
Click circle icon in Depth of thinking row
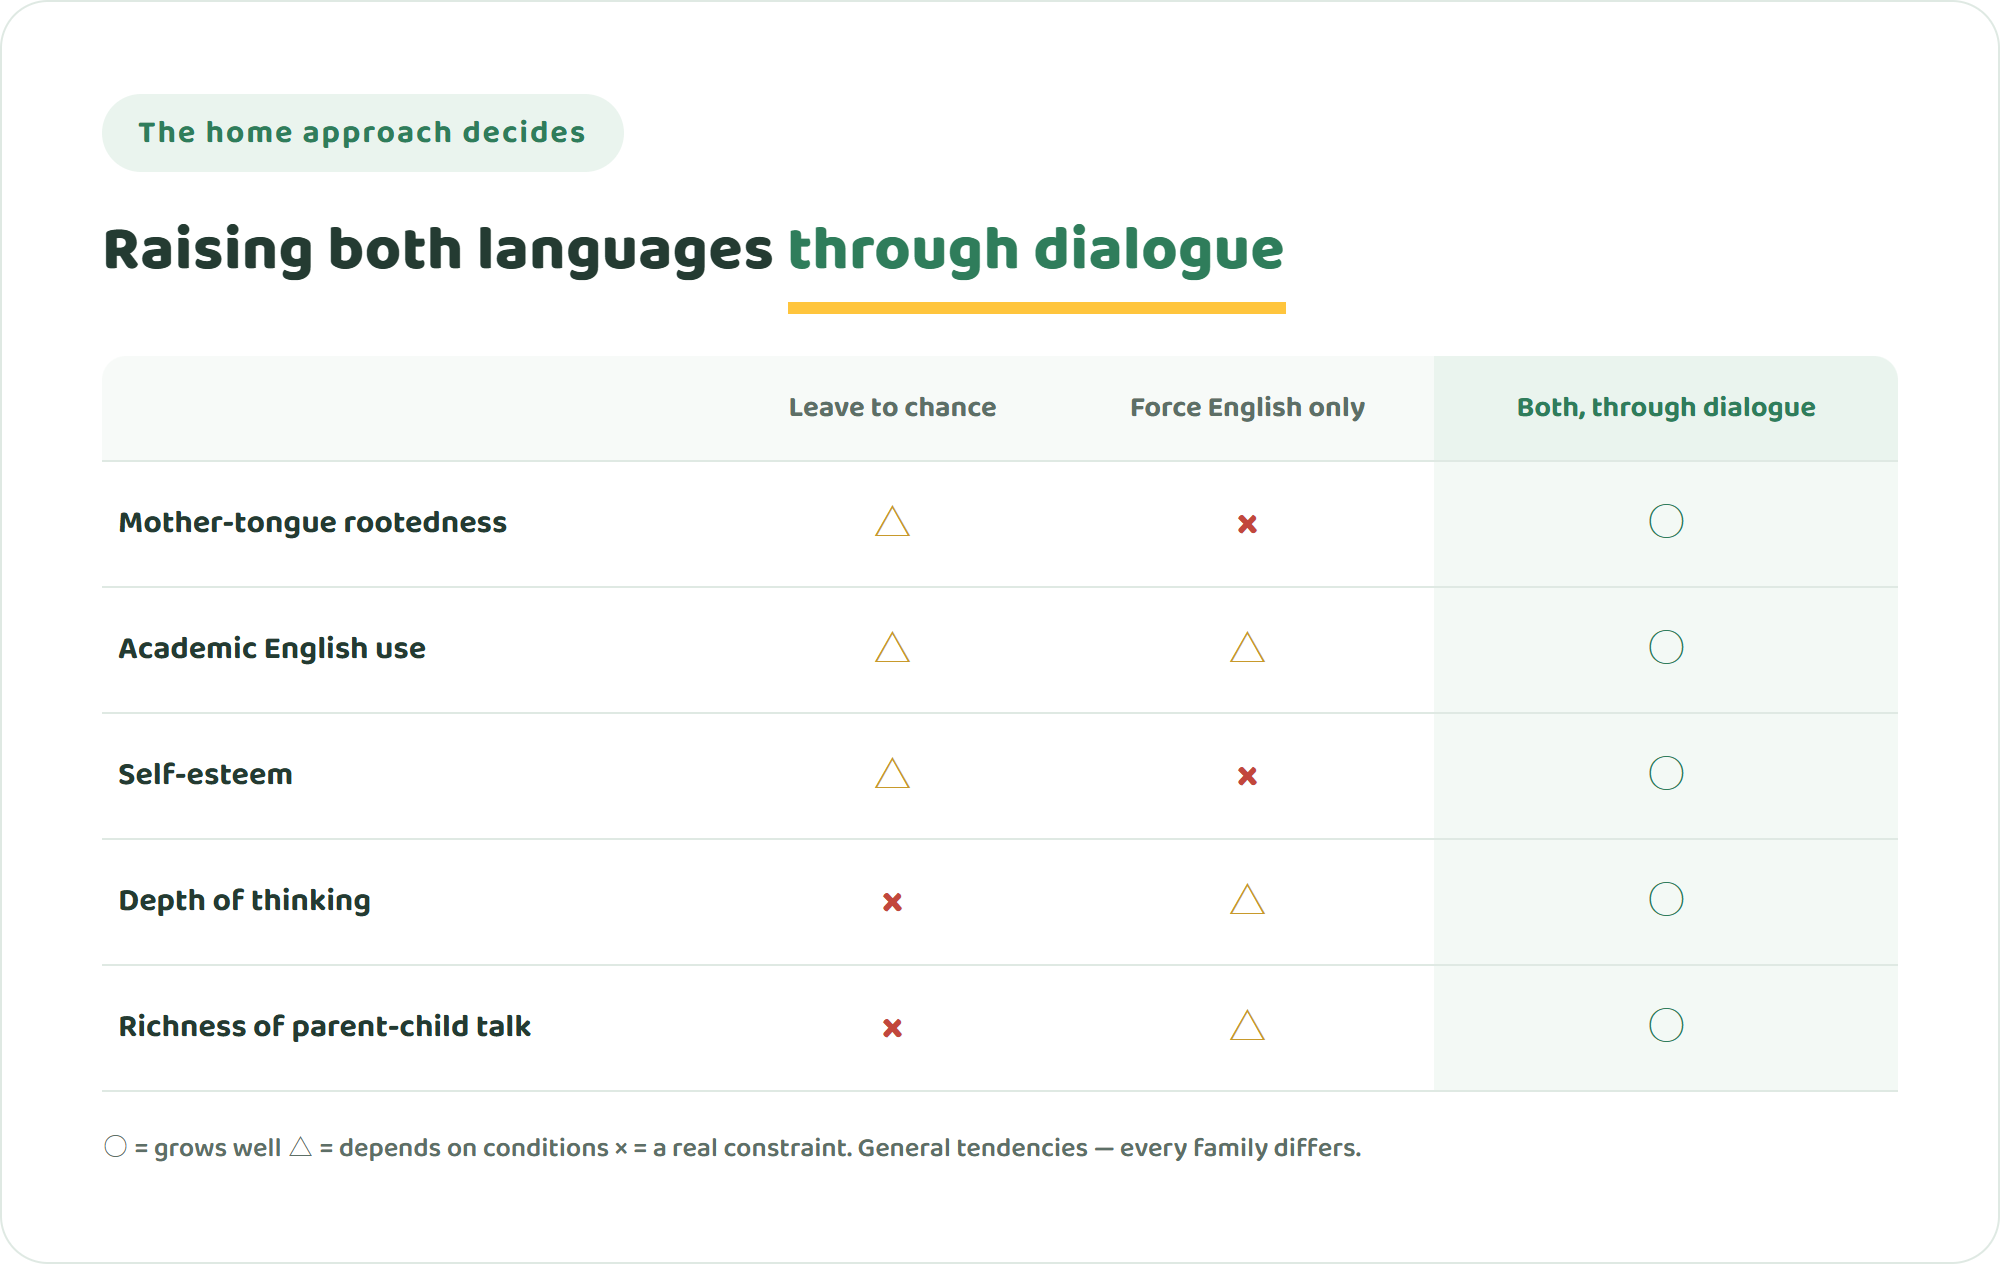[x=1666, y=899]
